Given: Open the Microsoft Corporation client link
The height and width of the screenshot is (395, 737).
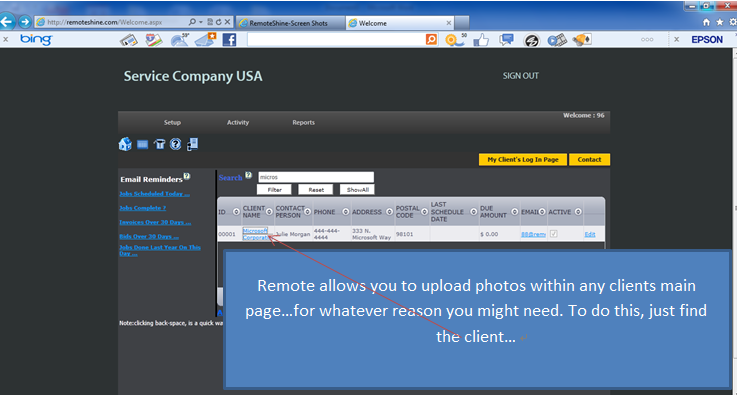Looking at the screenshot, I should (256, 234).
